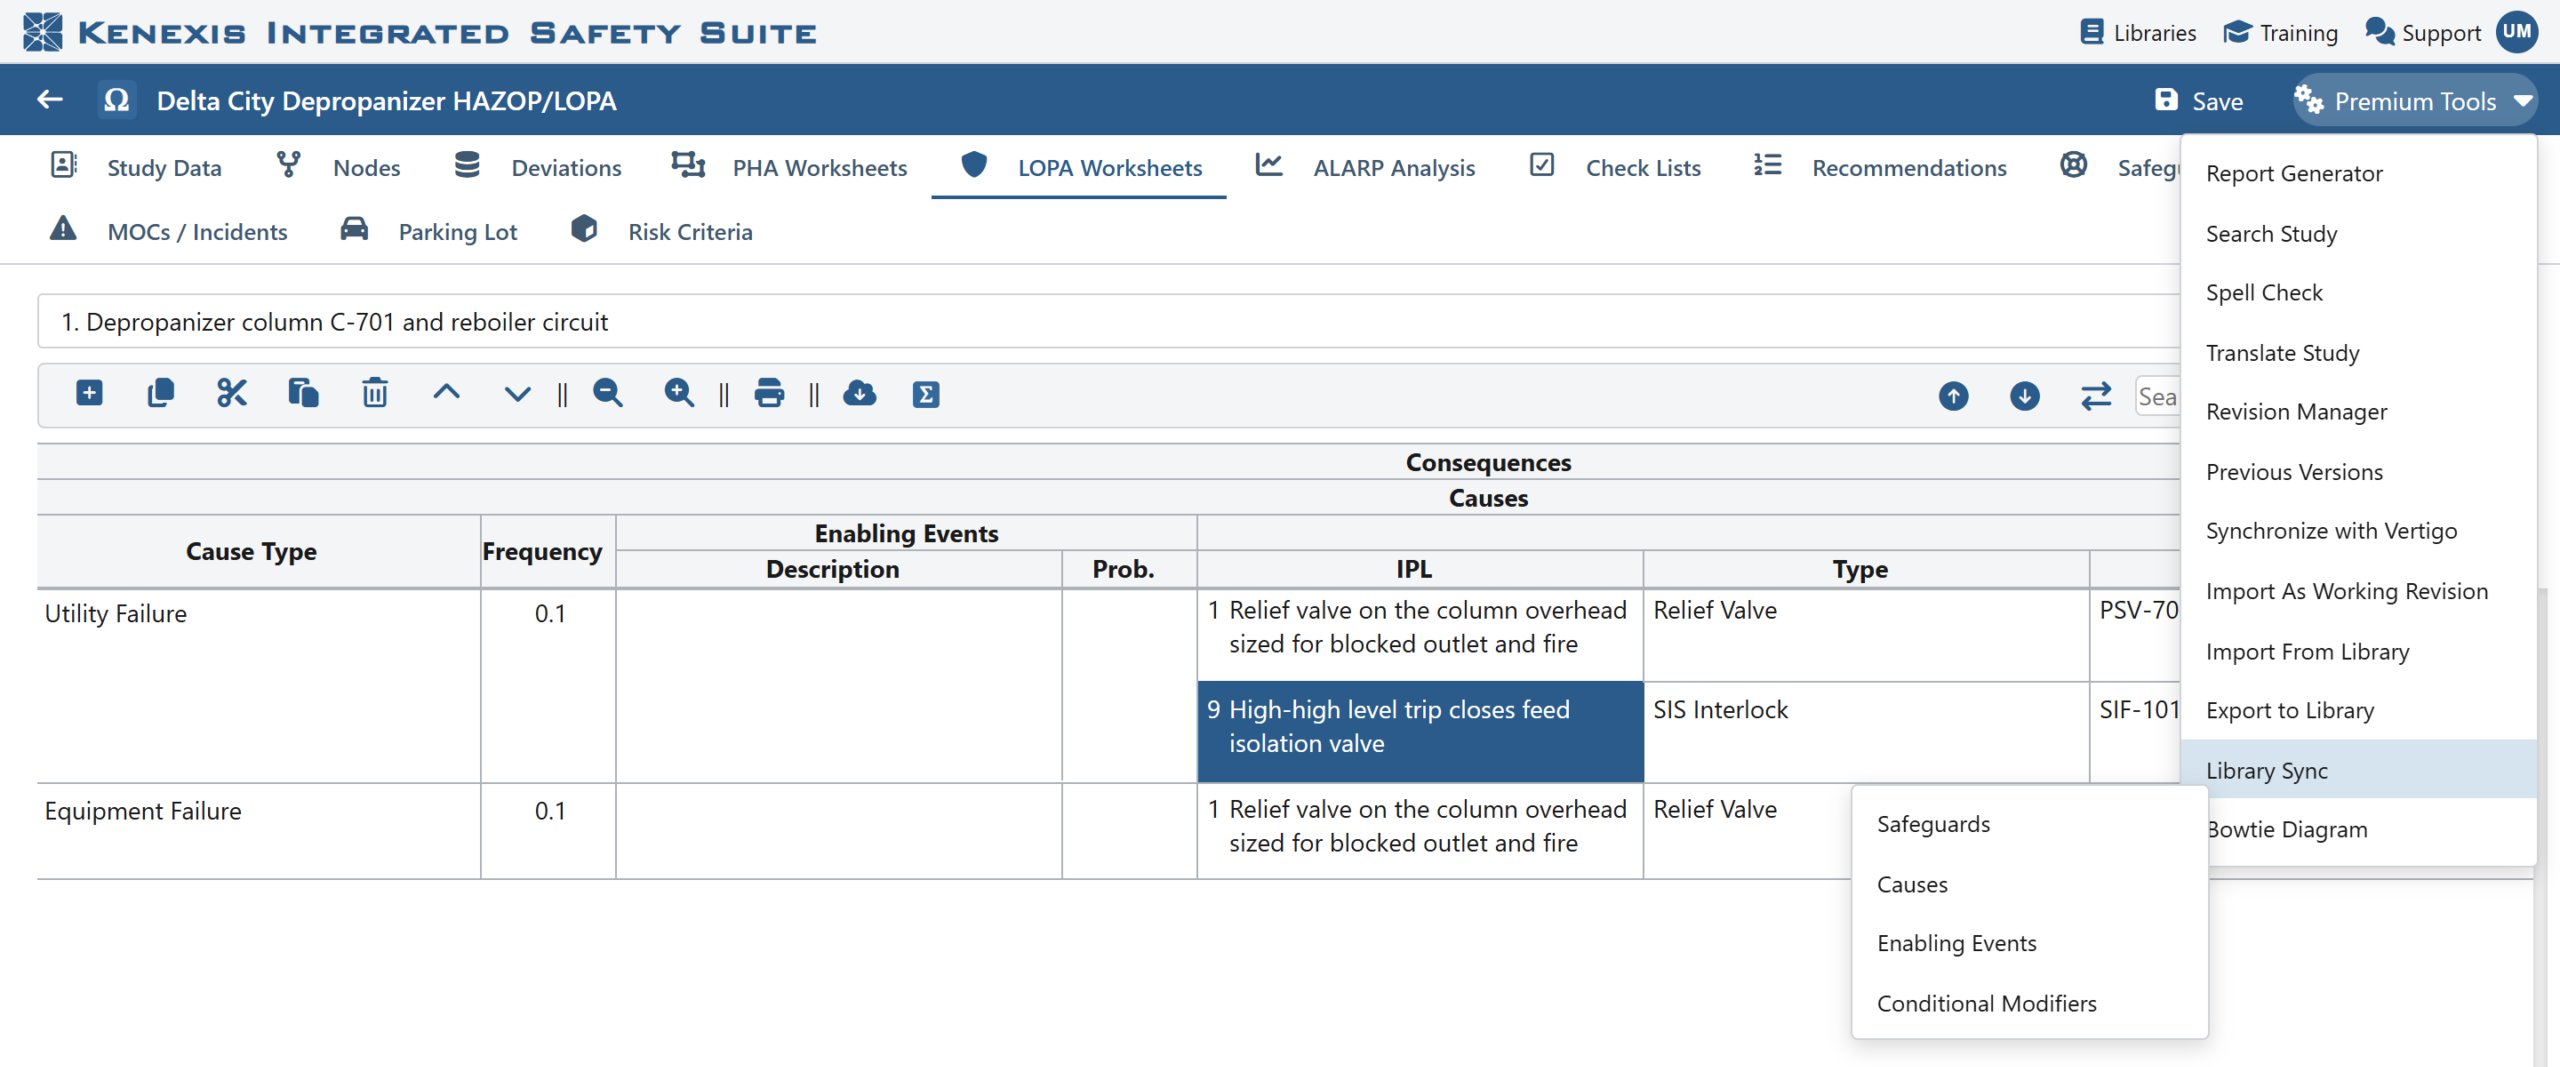The width and height of the screenshot is (2560, 1067).
Task: Click the search input field
Action: click(x=2158, y=396)
